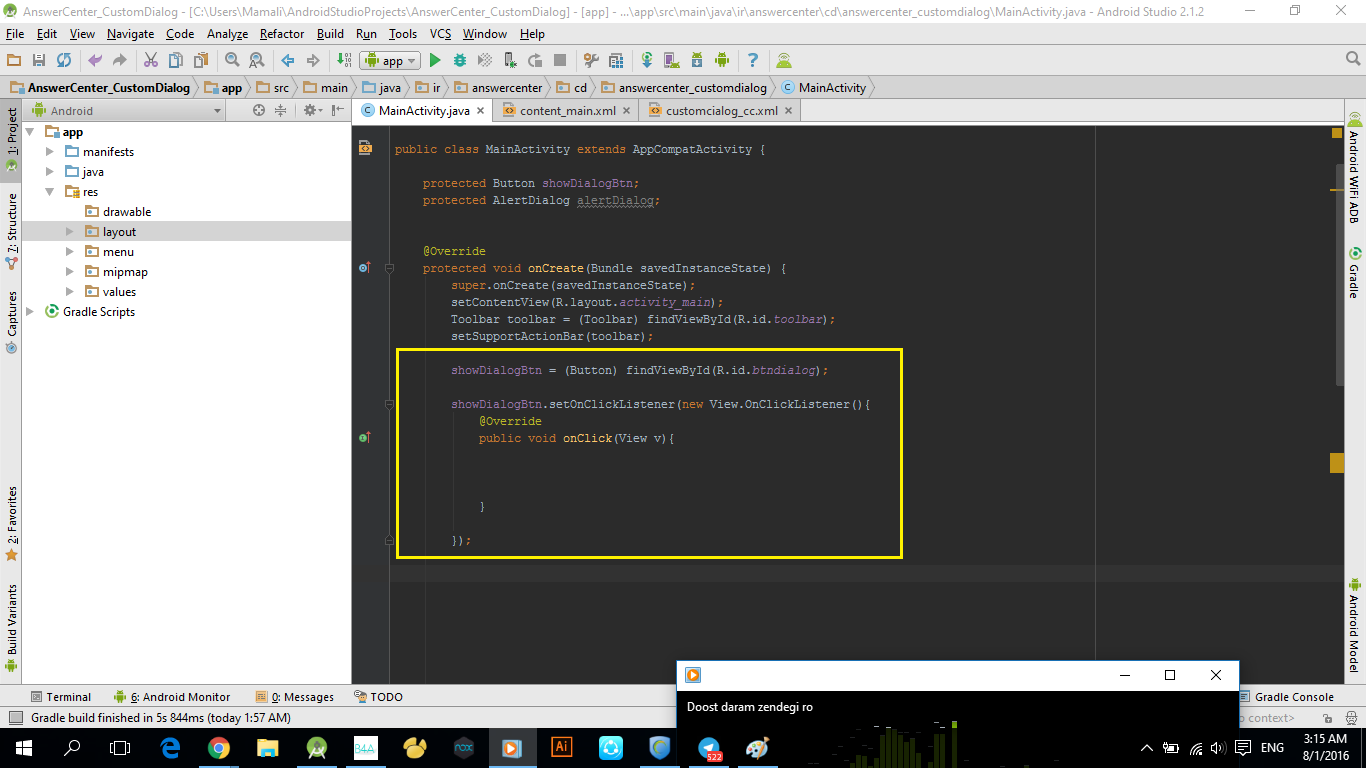Open the AVD Manager from the toolbar

pyautogui.click(x=671, y=61)
